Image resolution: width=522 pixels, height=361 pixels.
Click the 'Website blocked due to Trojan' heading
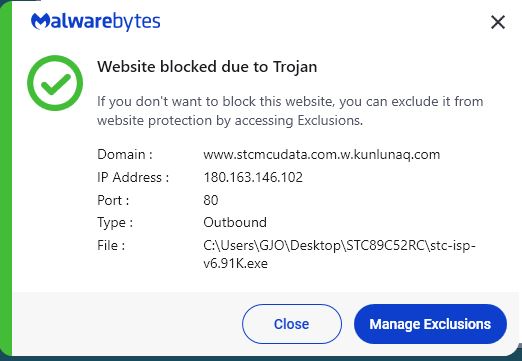(x=207, y=67)
